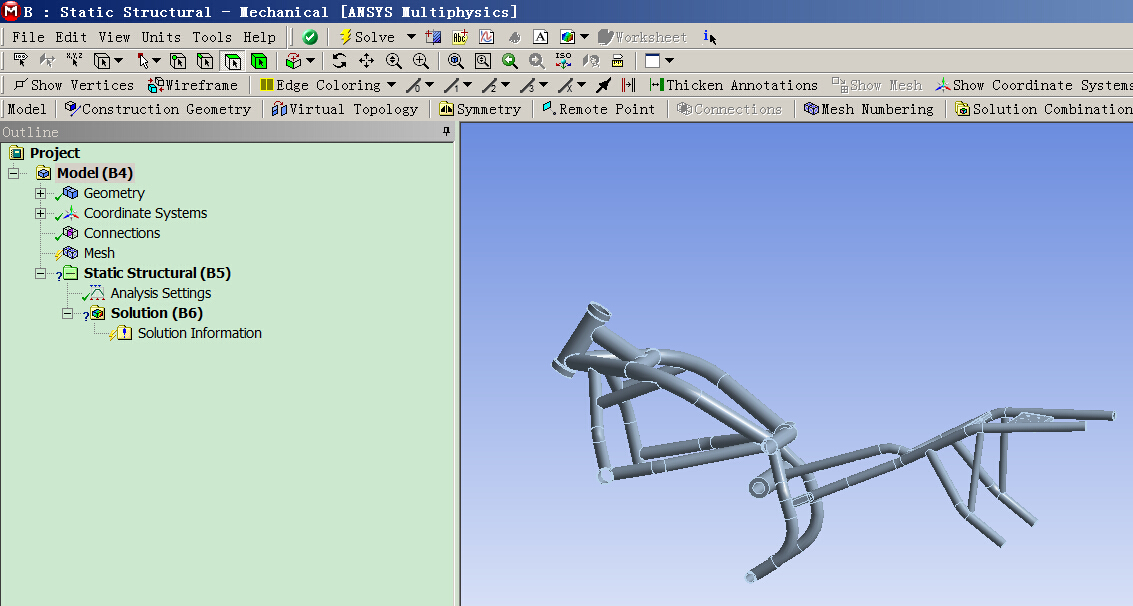The width and height of the screenshot is (1133, 606).
Task: Click the edge connection '1' icon
Action: (x=452, y=85)
